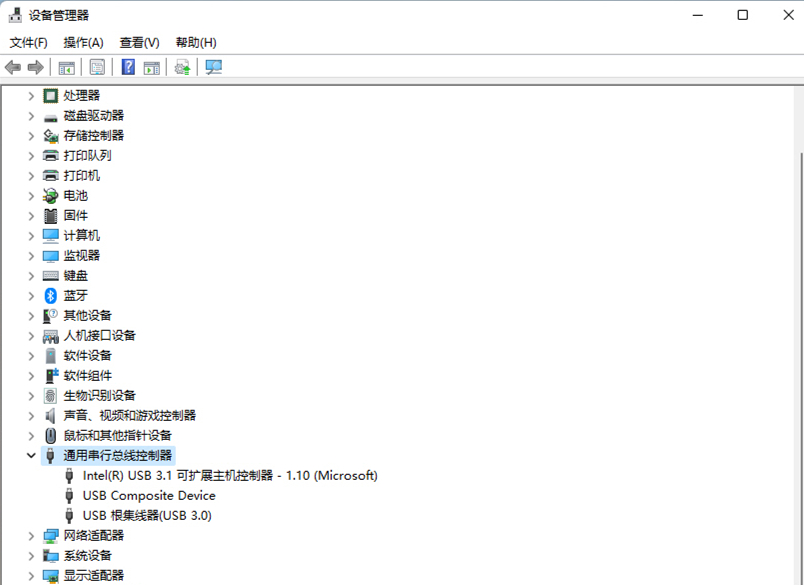Click the Help question mark toolbar icon
This screenshot has height=585, width=804.
click(x=126, y=67)
